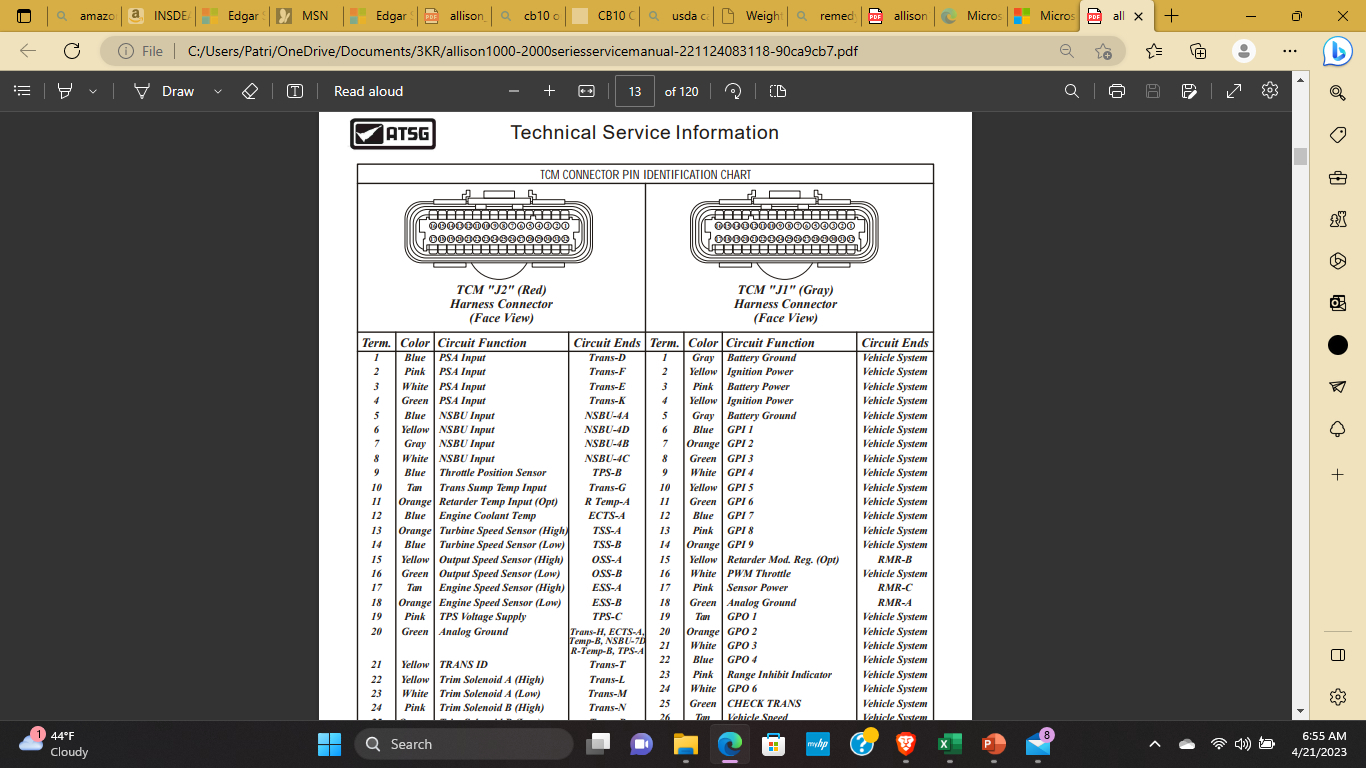Open the Edge sidebar search

[1338, 92]
